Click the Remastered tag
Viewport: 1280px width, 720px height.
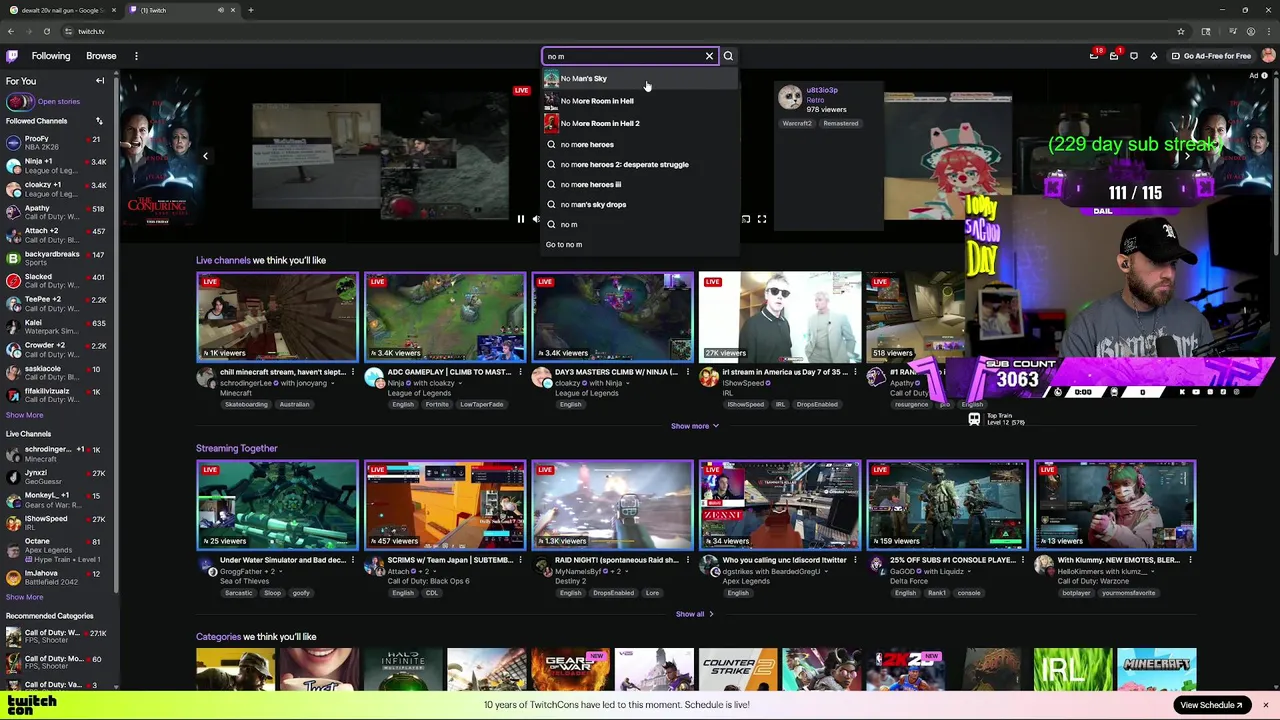[841, 123]
